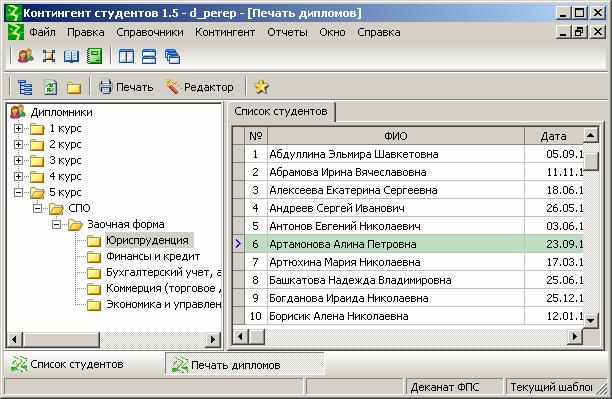Open the Справочники menu

pyautogui.click(x=150, y=32)
